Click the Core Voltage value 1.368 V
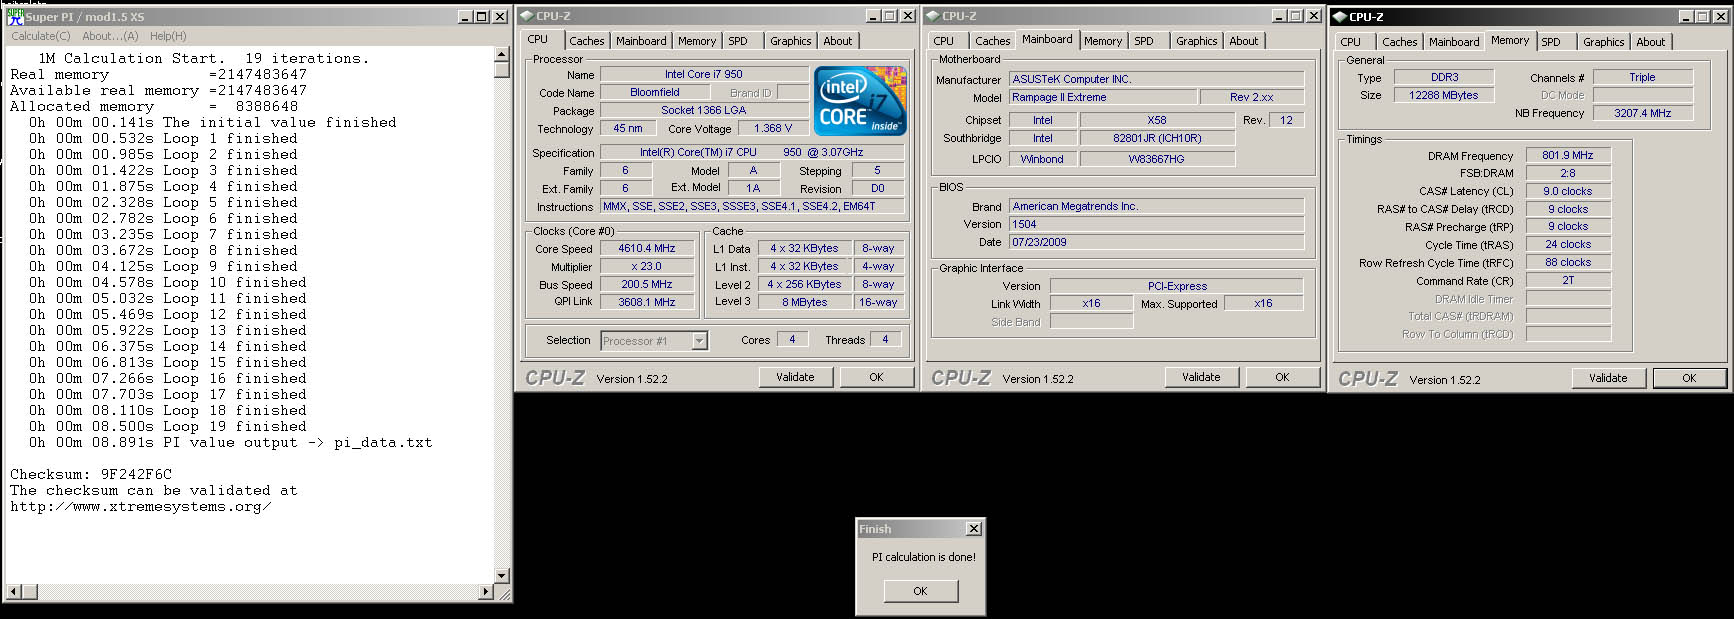 click(772, 128)
